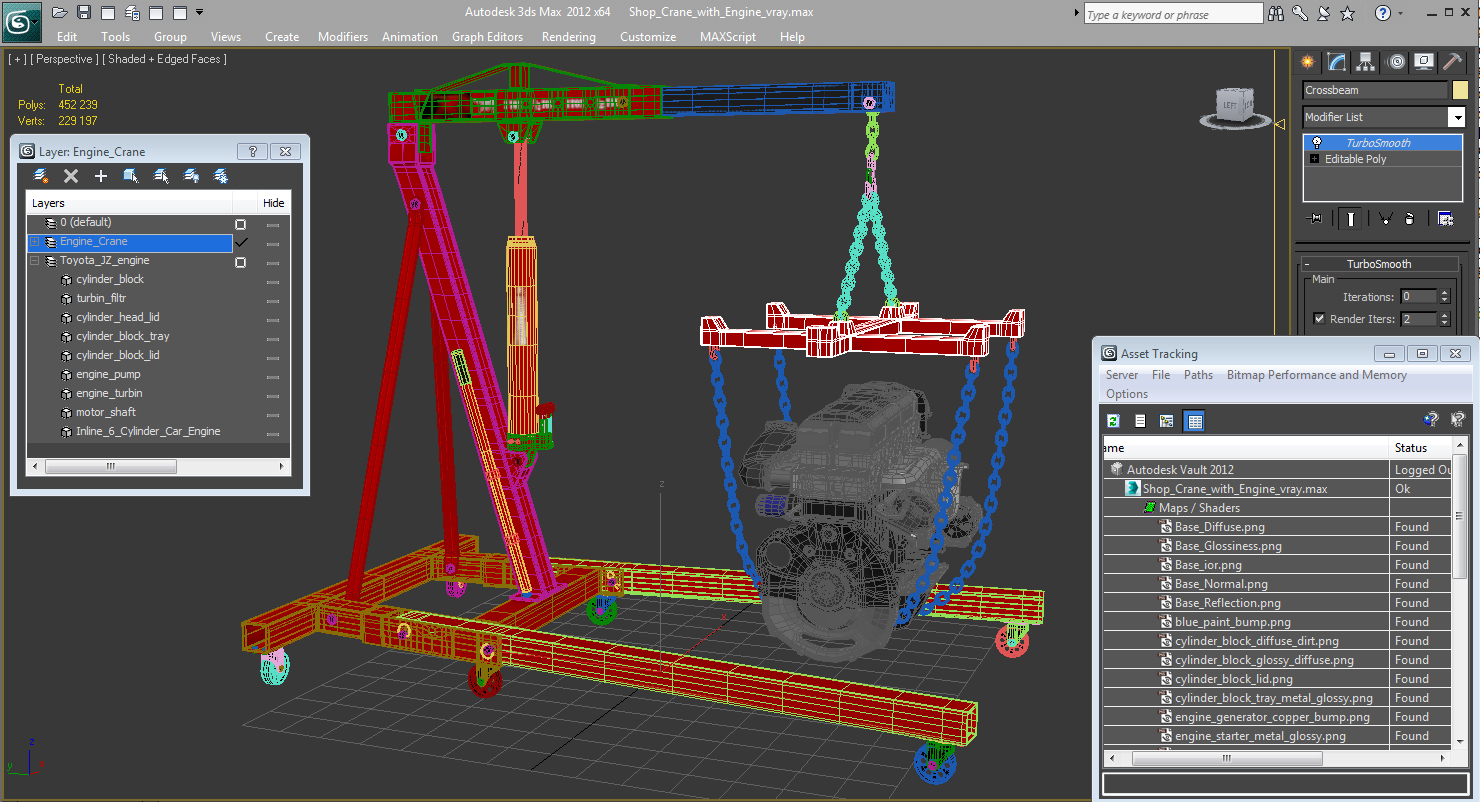Open the Utilities hammer panel tab
Screen dimensions: 1480x802
(x=1453, y=62)
